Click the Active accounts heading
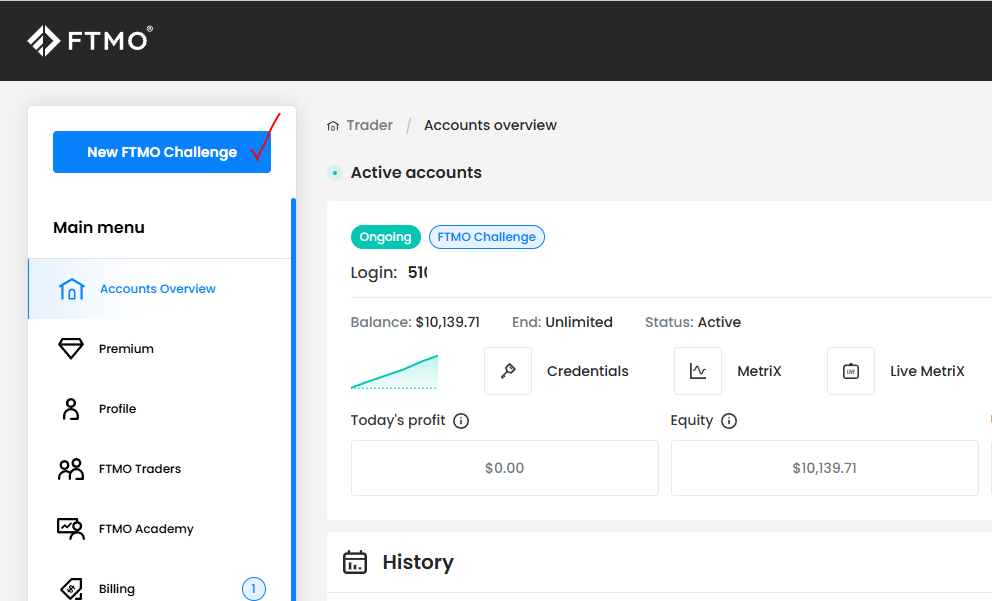 click(x=416, y=173)
